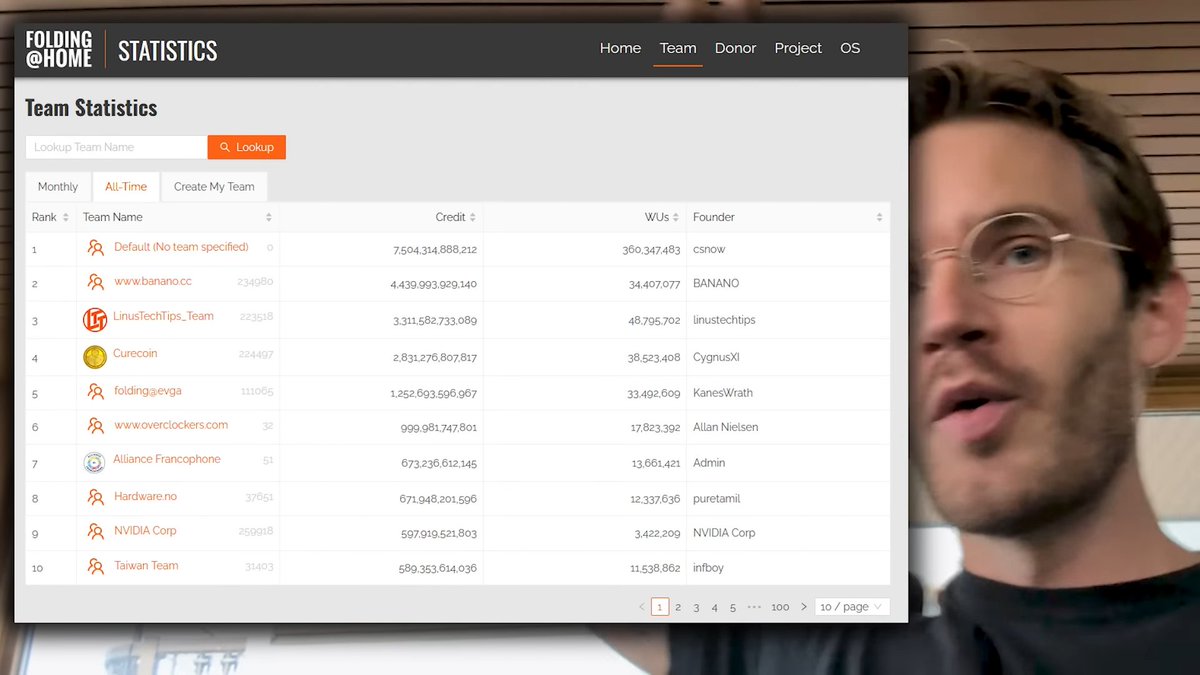Click the Alliance Francophone team logo

click(95, 462)
